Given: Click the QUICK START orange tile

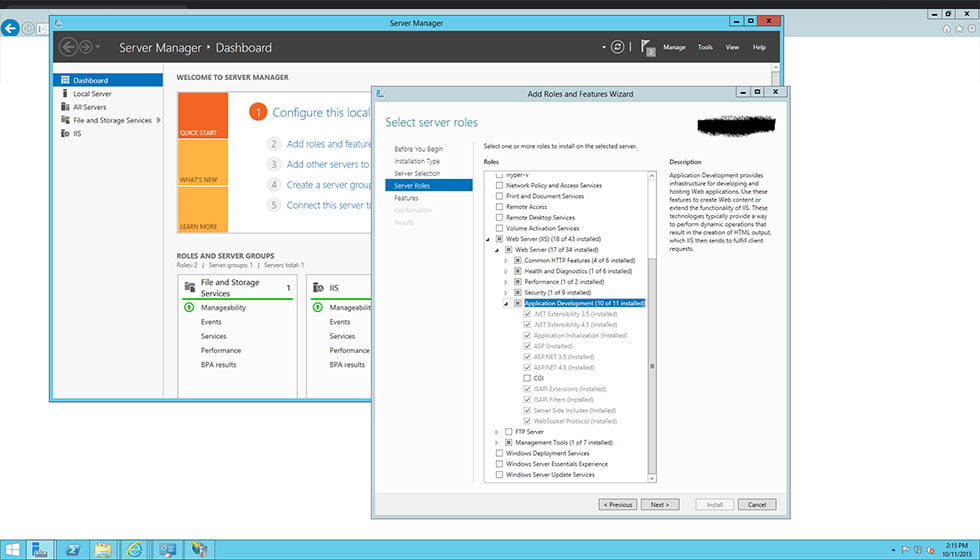Looking at the screenshot, I should click(x=202, y=116).
